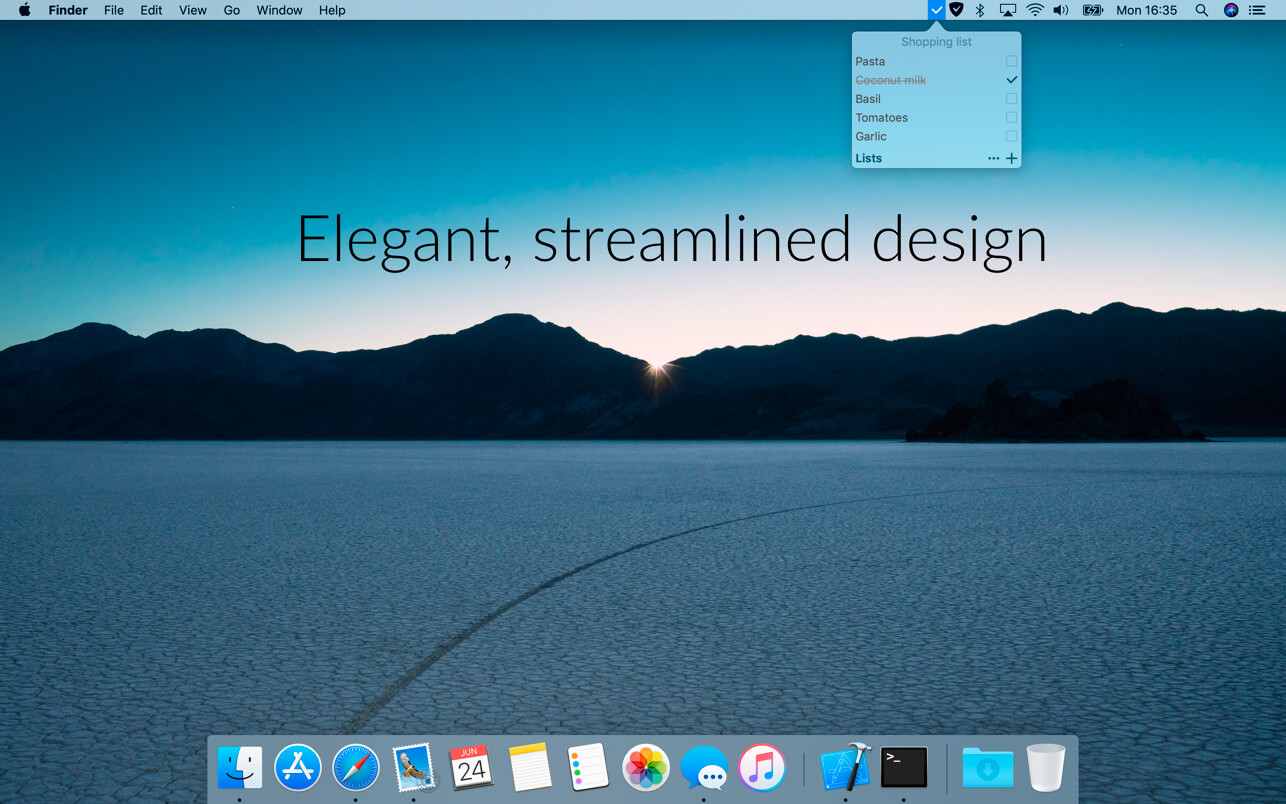
Task: Select the crossed-out Coconut milk text
Action: coord(890,80)
